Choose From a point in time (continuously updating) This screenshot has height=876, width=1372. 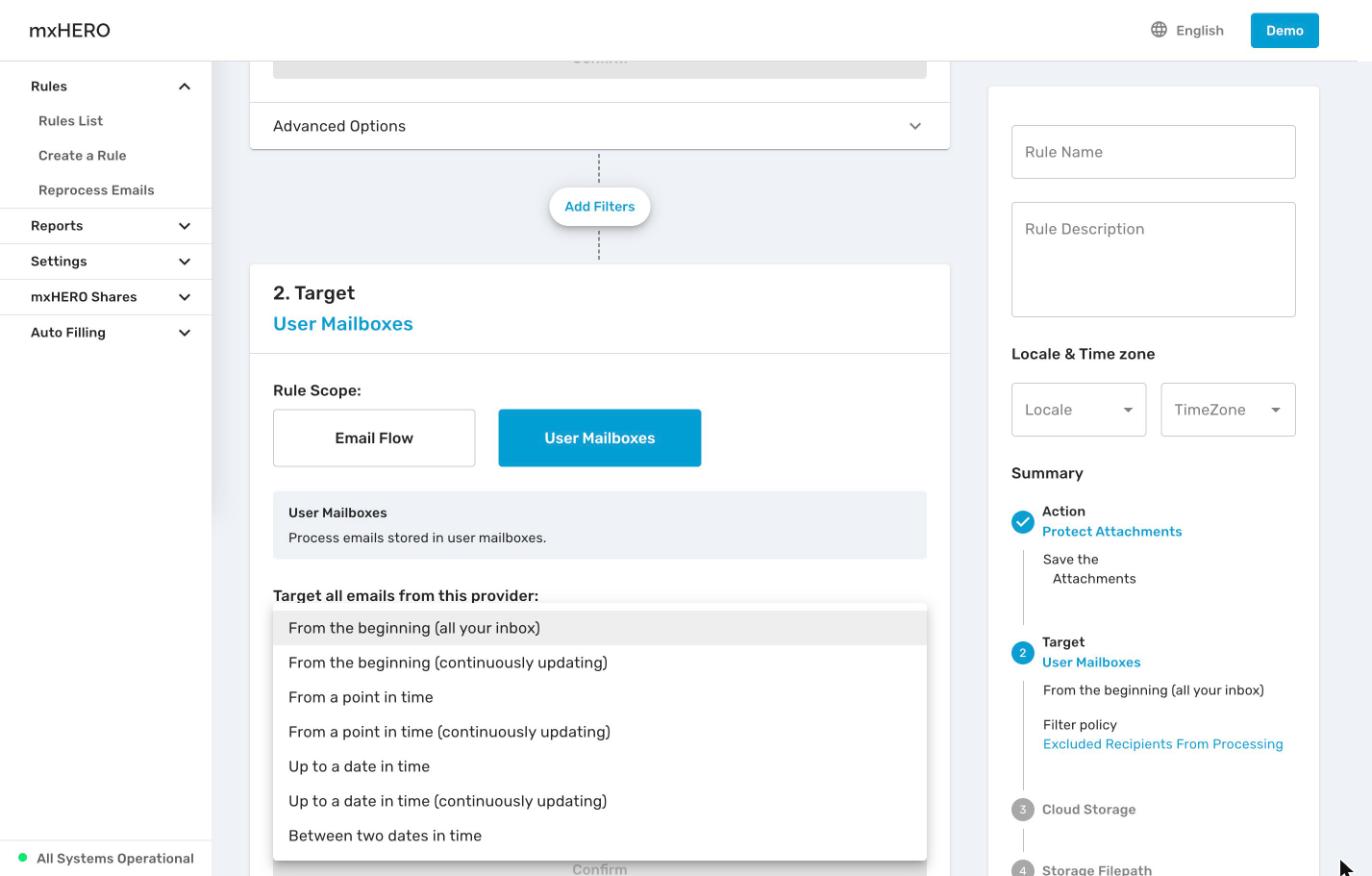coord(599,732)
